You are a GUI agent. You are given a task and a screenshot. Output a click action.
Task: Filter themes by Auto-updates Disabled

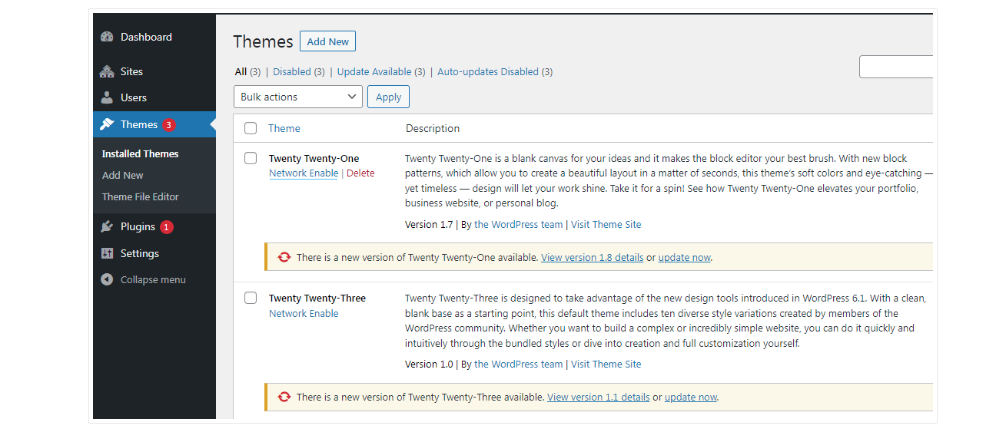tap(488, 72)
